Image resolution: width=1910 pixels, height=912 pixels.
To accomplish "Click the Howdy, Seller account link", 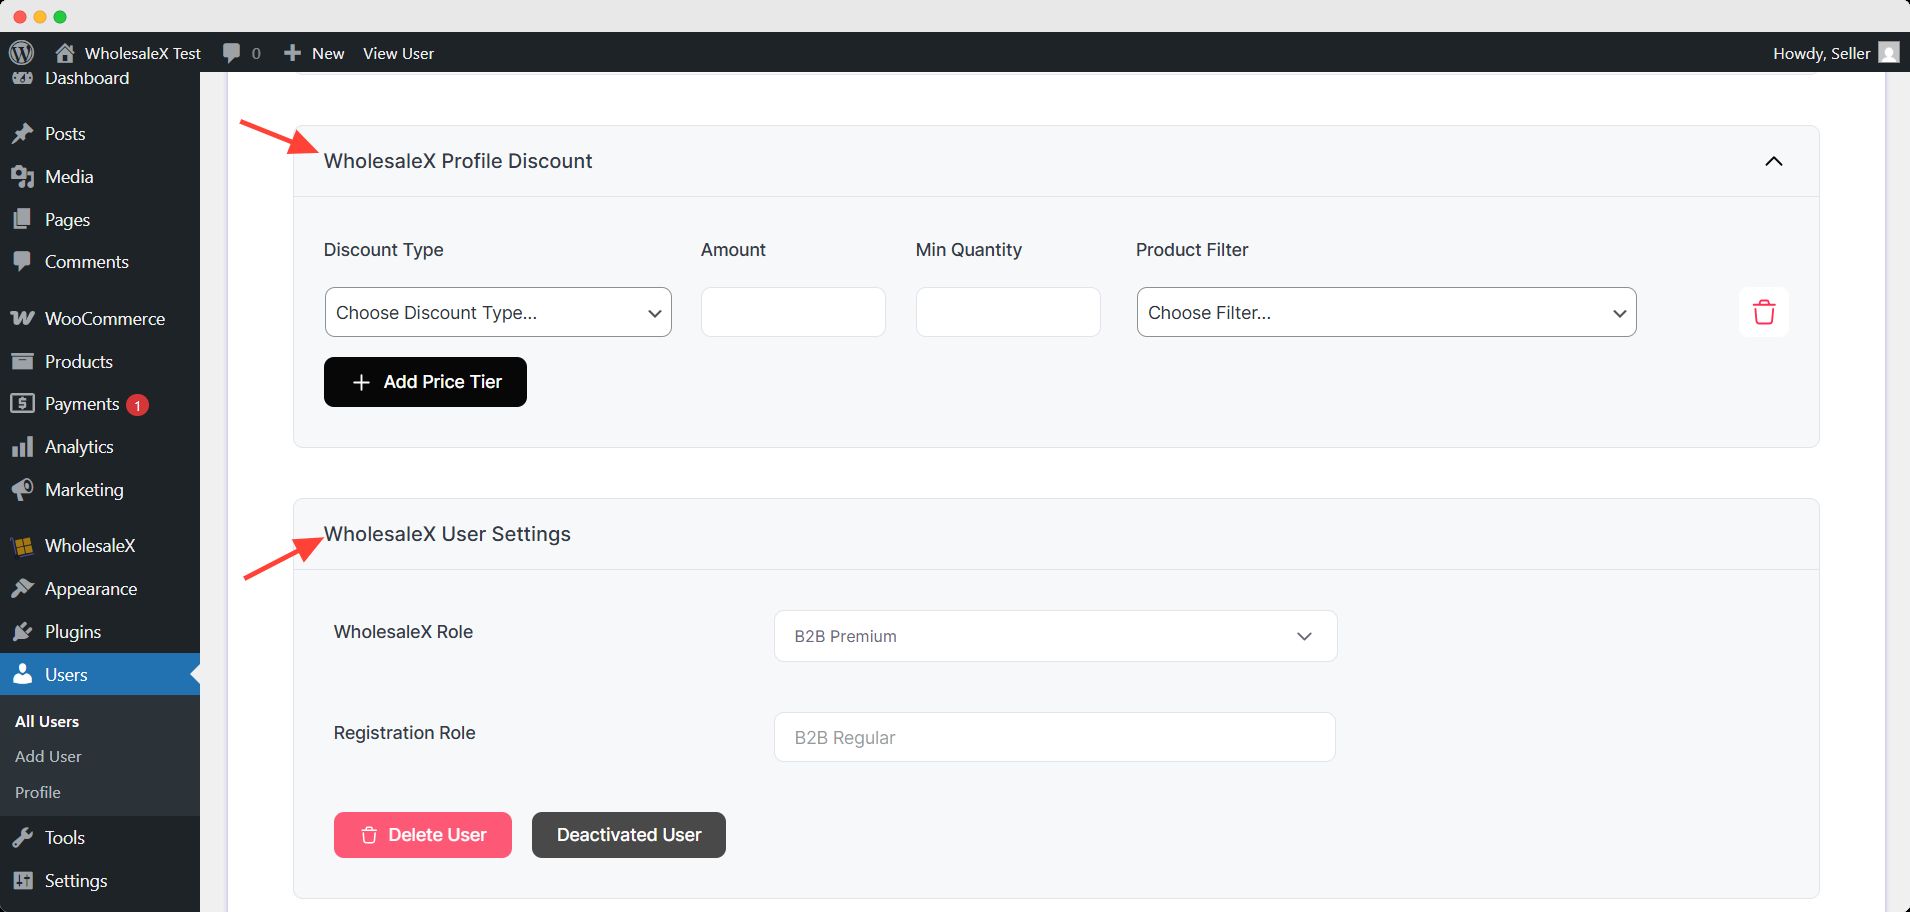I will tap(1822, 53).
